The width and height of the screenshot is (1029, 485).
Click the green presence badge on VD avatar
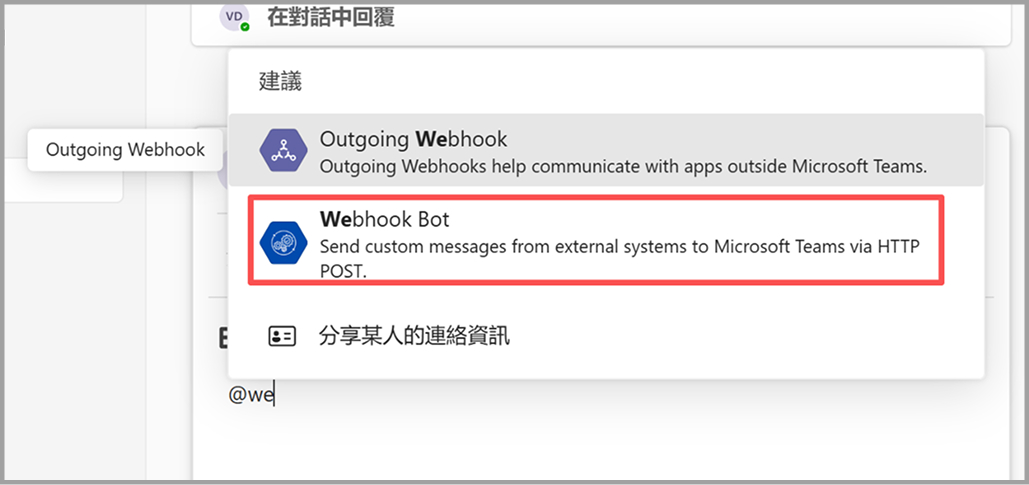pyautogui.click(x=245, y=26)
